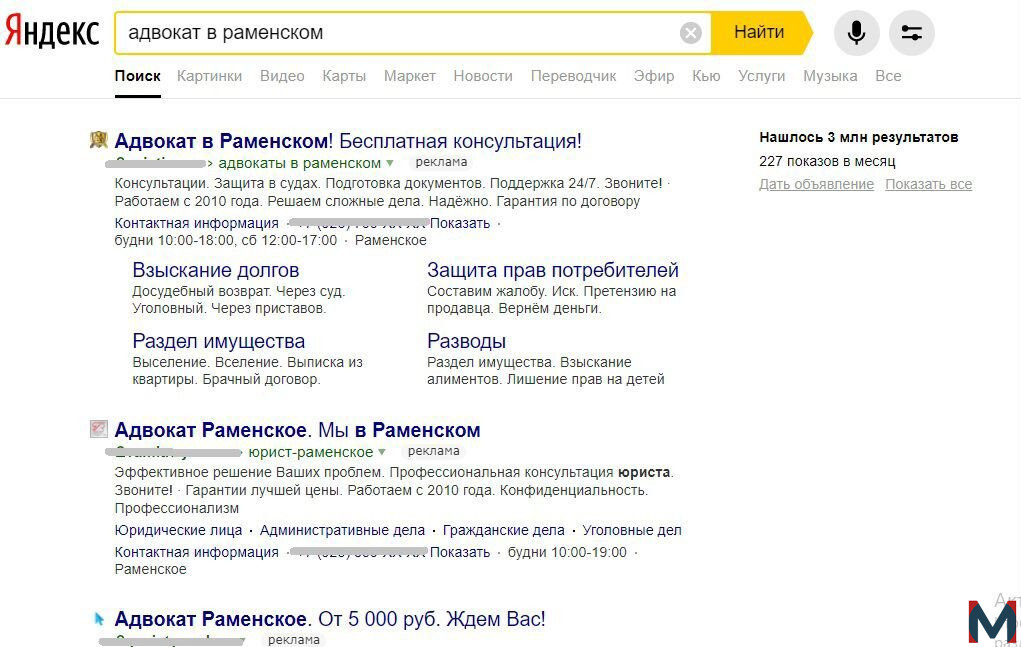Open search settings sliders icon

tap(912, 33)
